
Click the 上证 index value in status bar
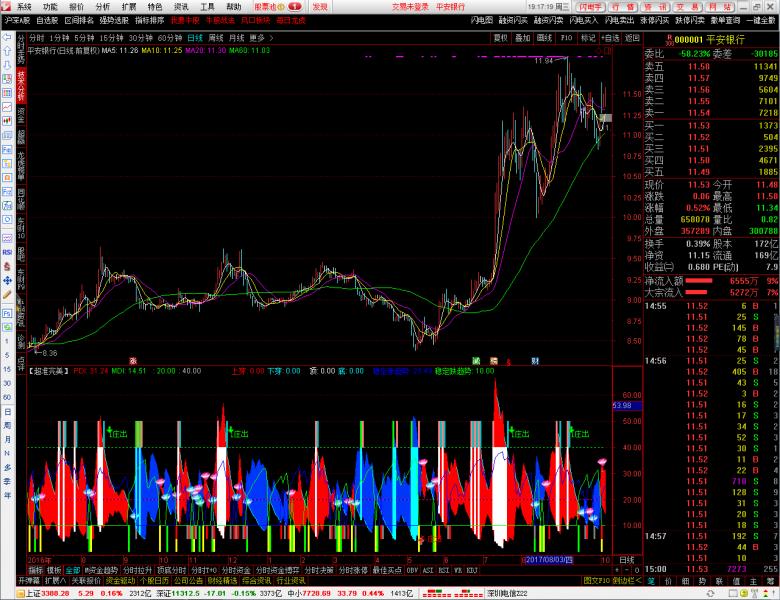55,594
